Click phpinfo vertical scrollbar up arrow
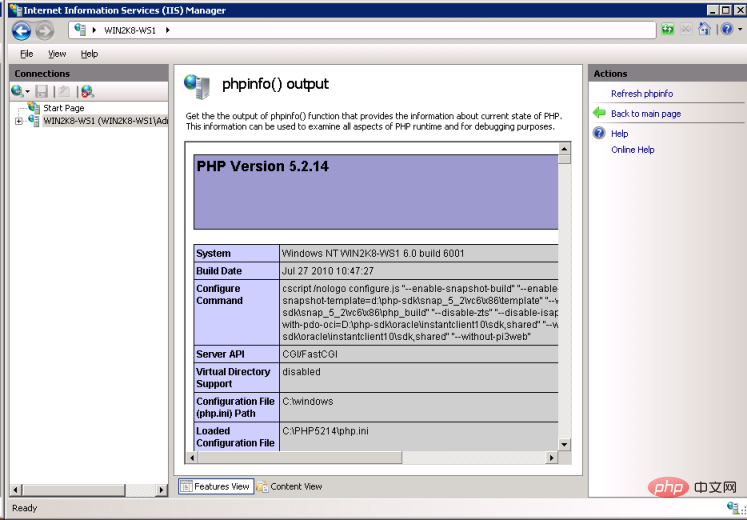 point(564,148)
